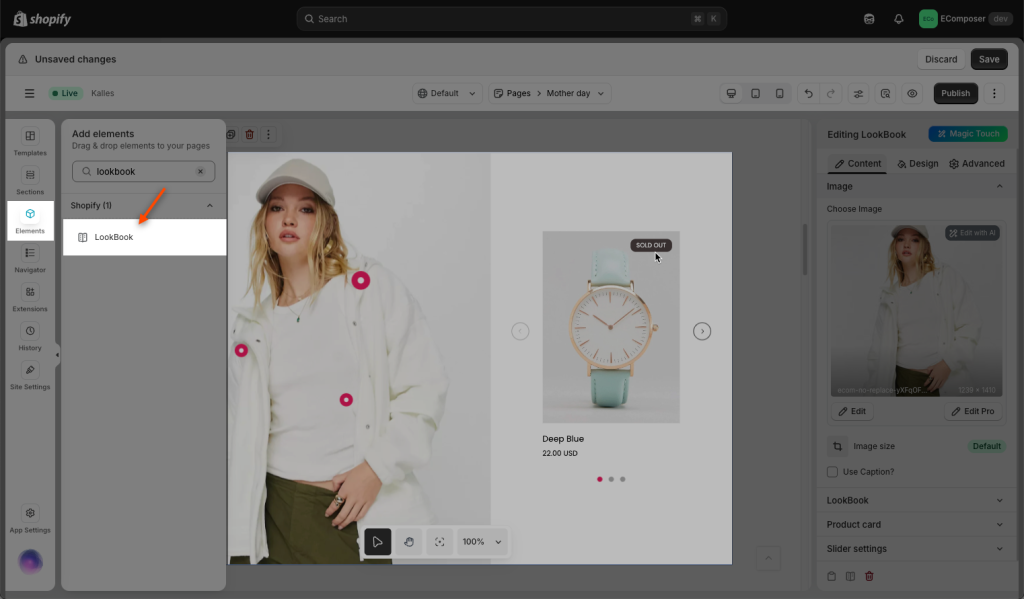This screenshot has width=1024, height=599.
Task: Expand the Product card section
Action: coord(915,524)
